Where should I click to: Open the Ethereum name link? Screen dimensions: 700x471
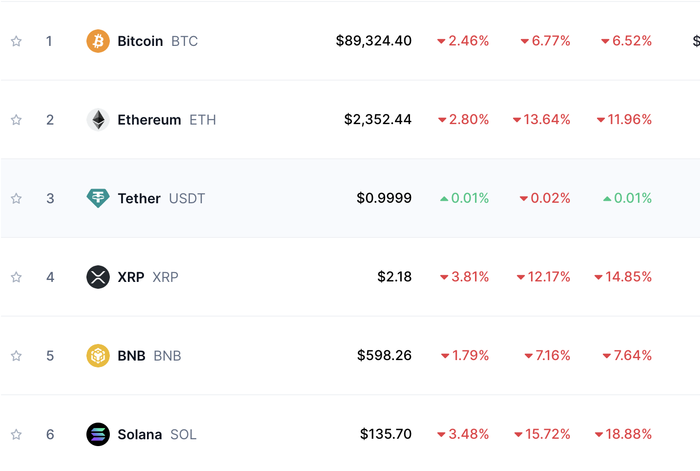pos(149,120)
